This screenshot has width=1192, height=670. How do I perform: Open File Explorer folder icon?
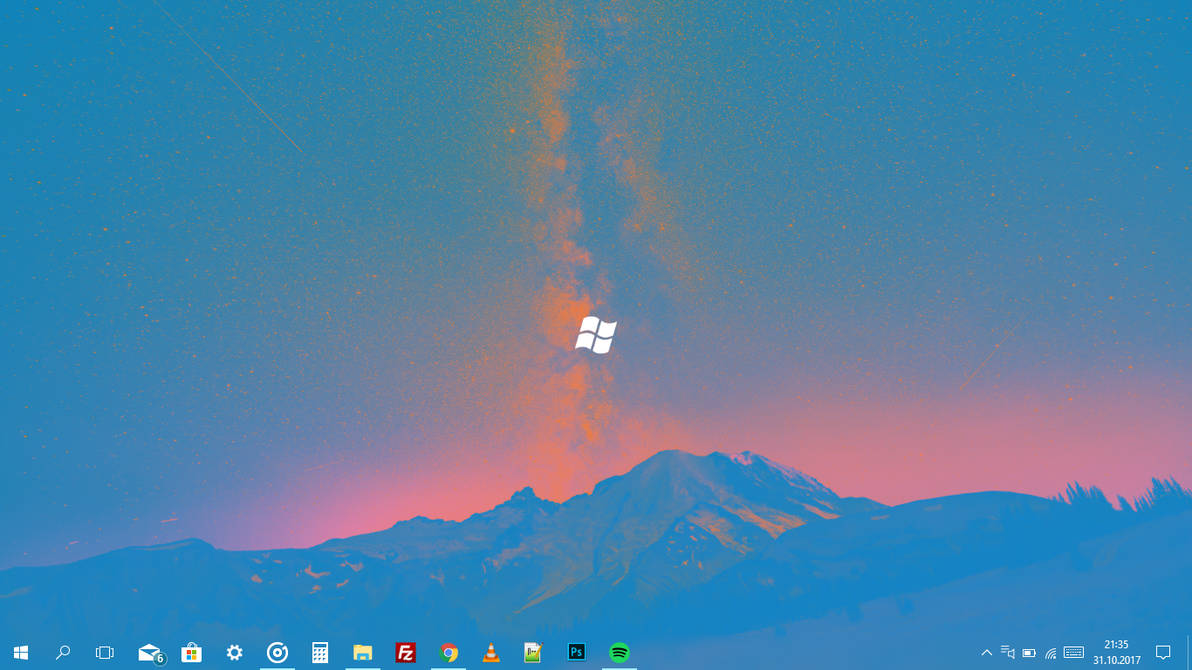(x=363, y=653)
